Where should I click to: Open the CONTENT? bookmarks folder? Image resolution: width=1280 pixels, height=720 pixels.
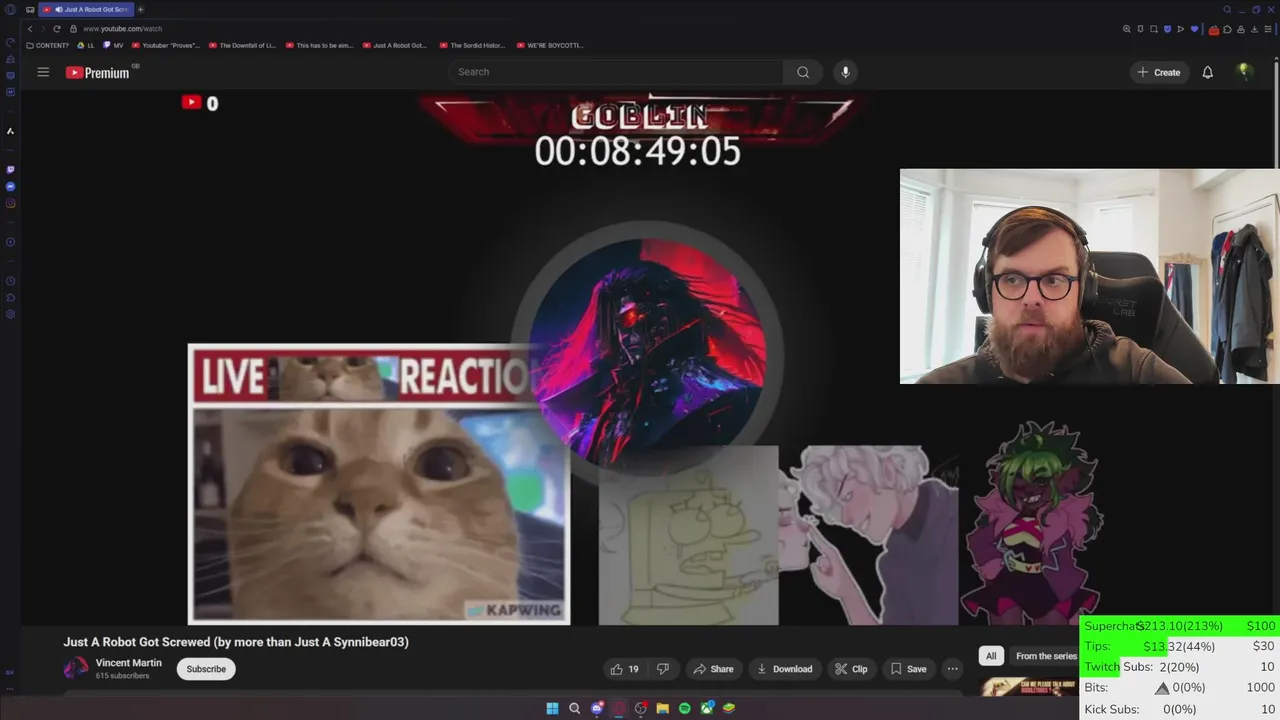coord(47,45)
